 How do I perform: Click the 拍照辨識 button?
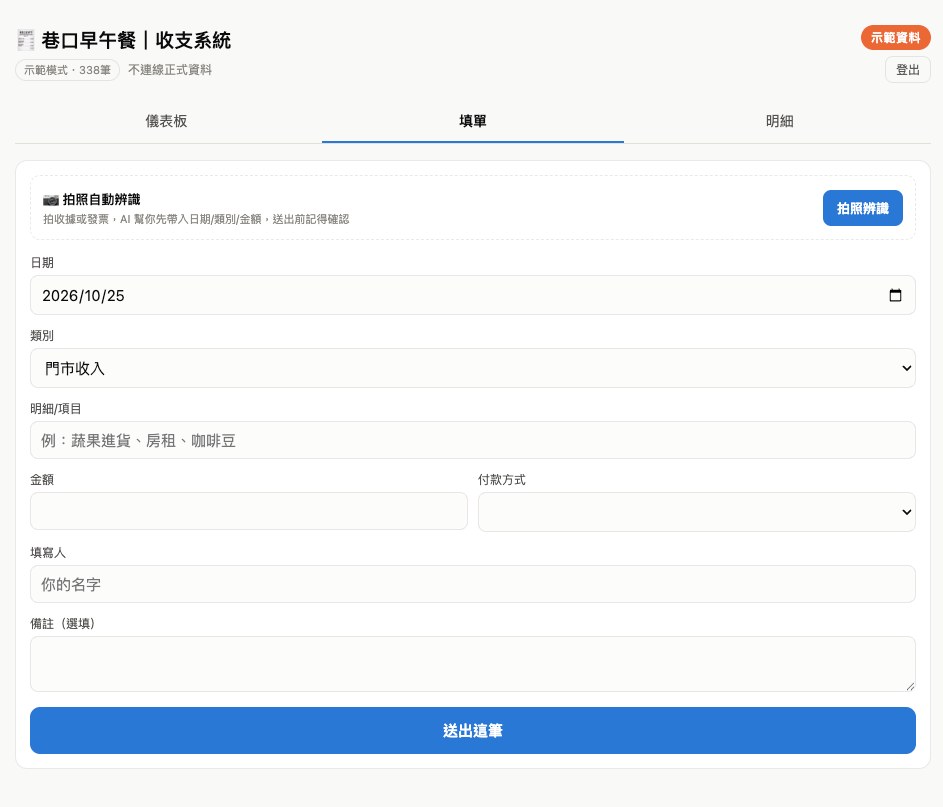click(862, 208)
